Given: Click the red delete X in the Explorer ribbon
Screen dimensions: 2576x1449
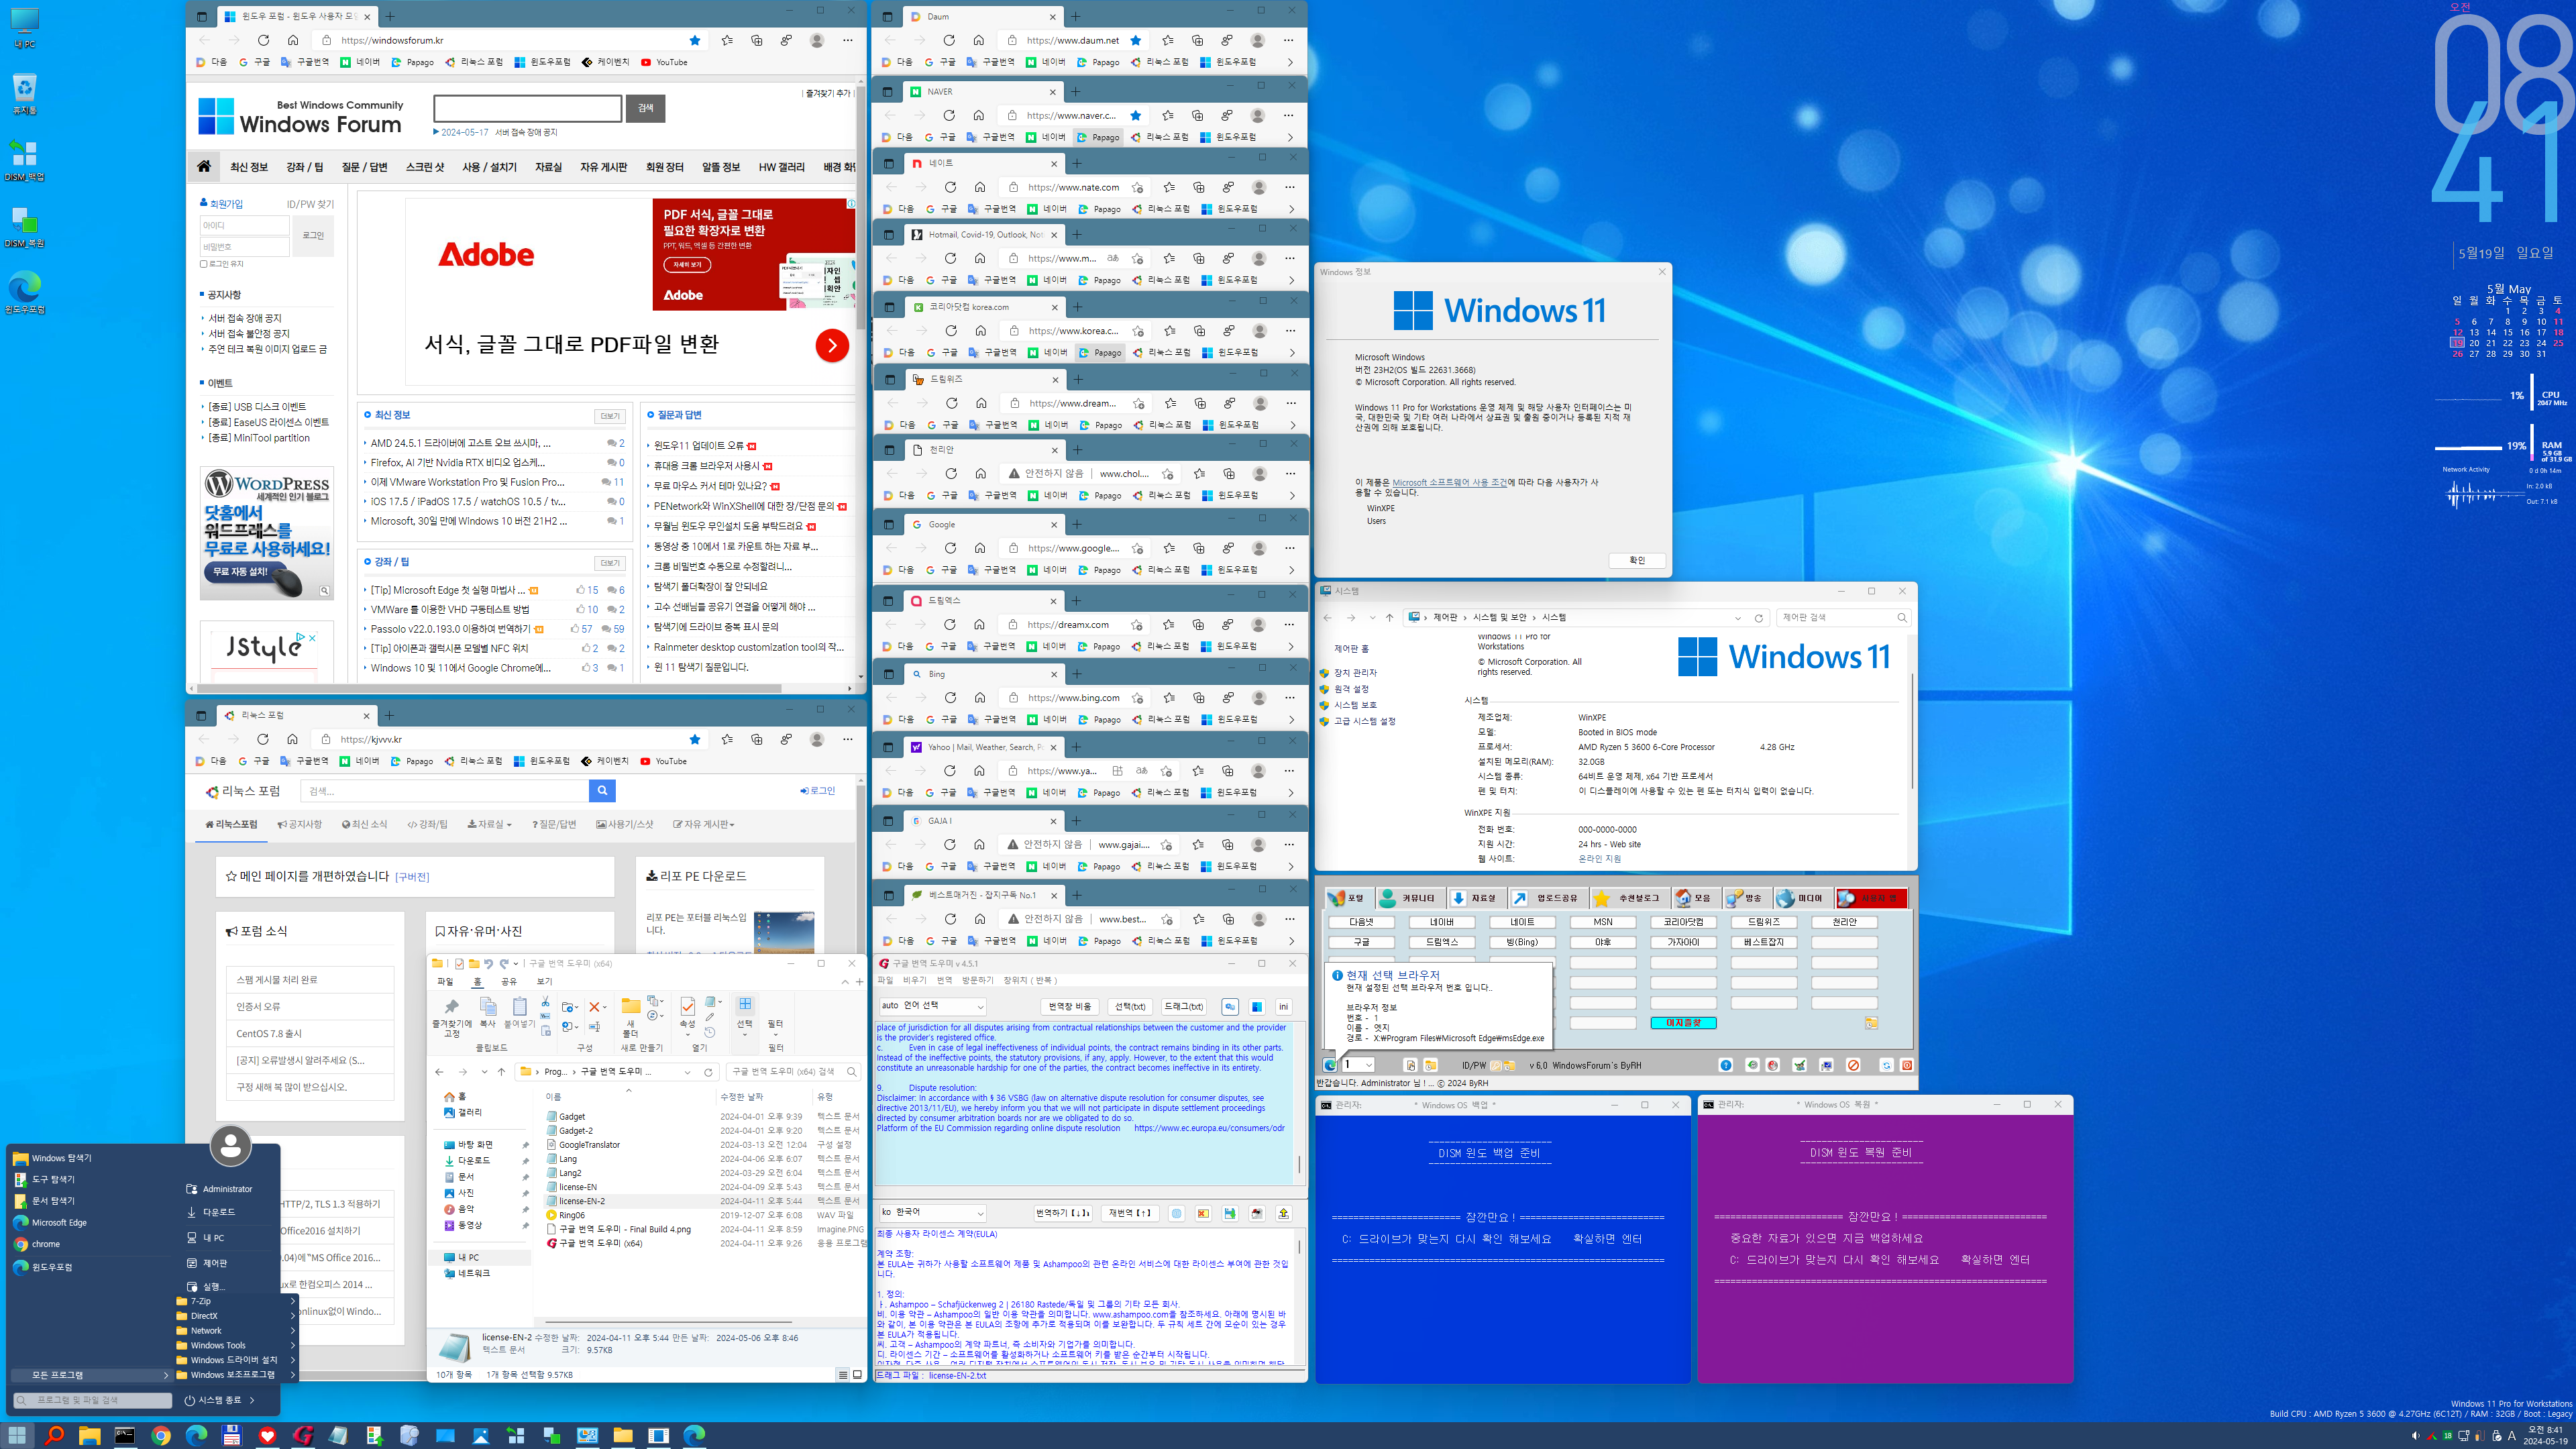Looking at the screenshot, I should (x=595, y=1007).
